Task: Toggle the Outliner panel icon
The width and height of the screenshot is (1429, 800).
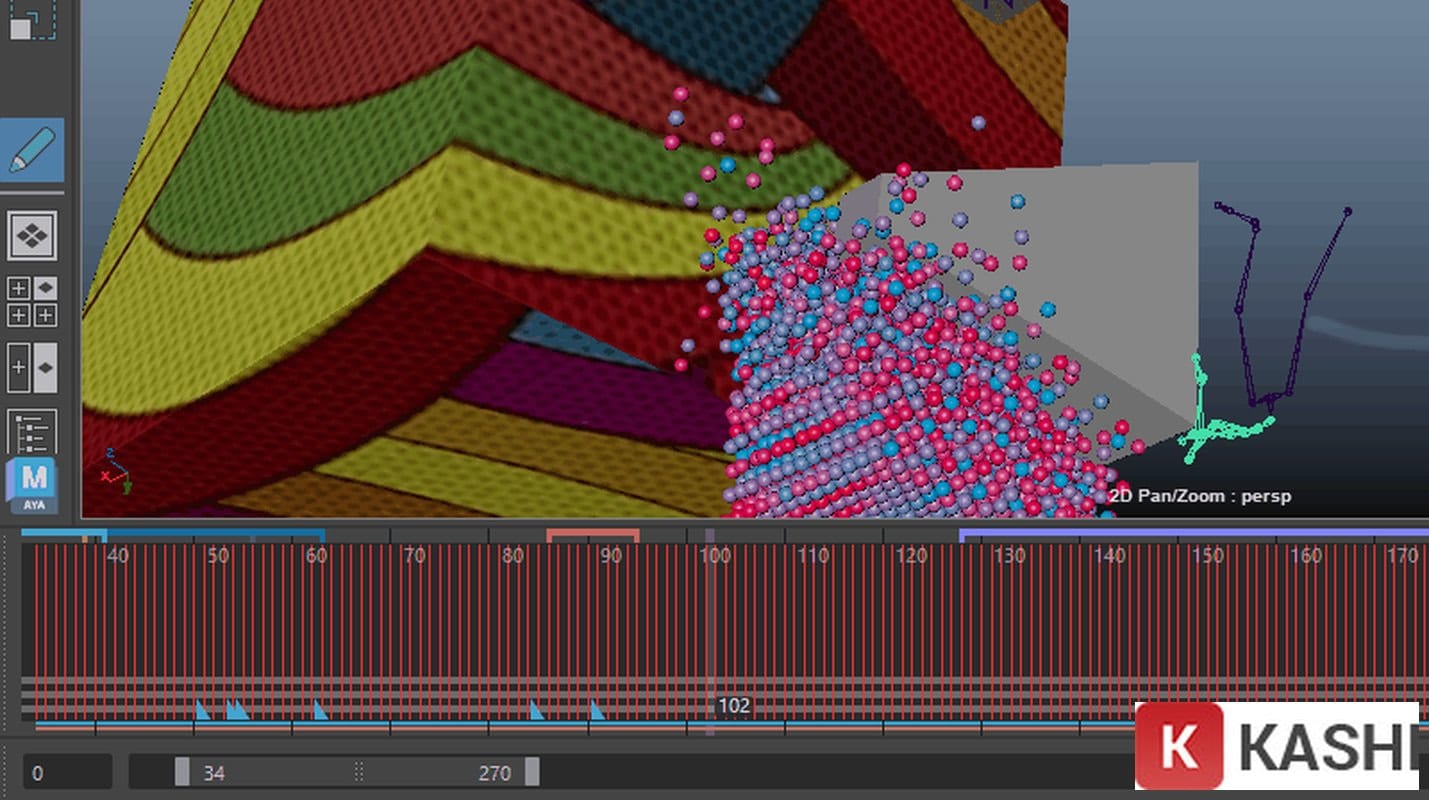Action: 32,431
